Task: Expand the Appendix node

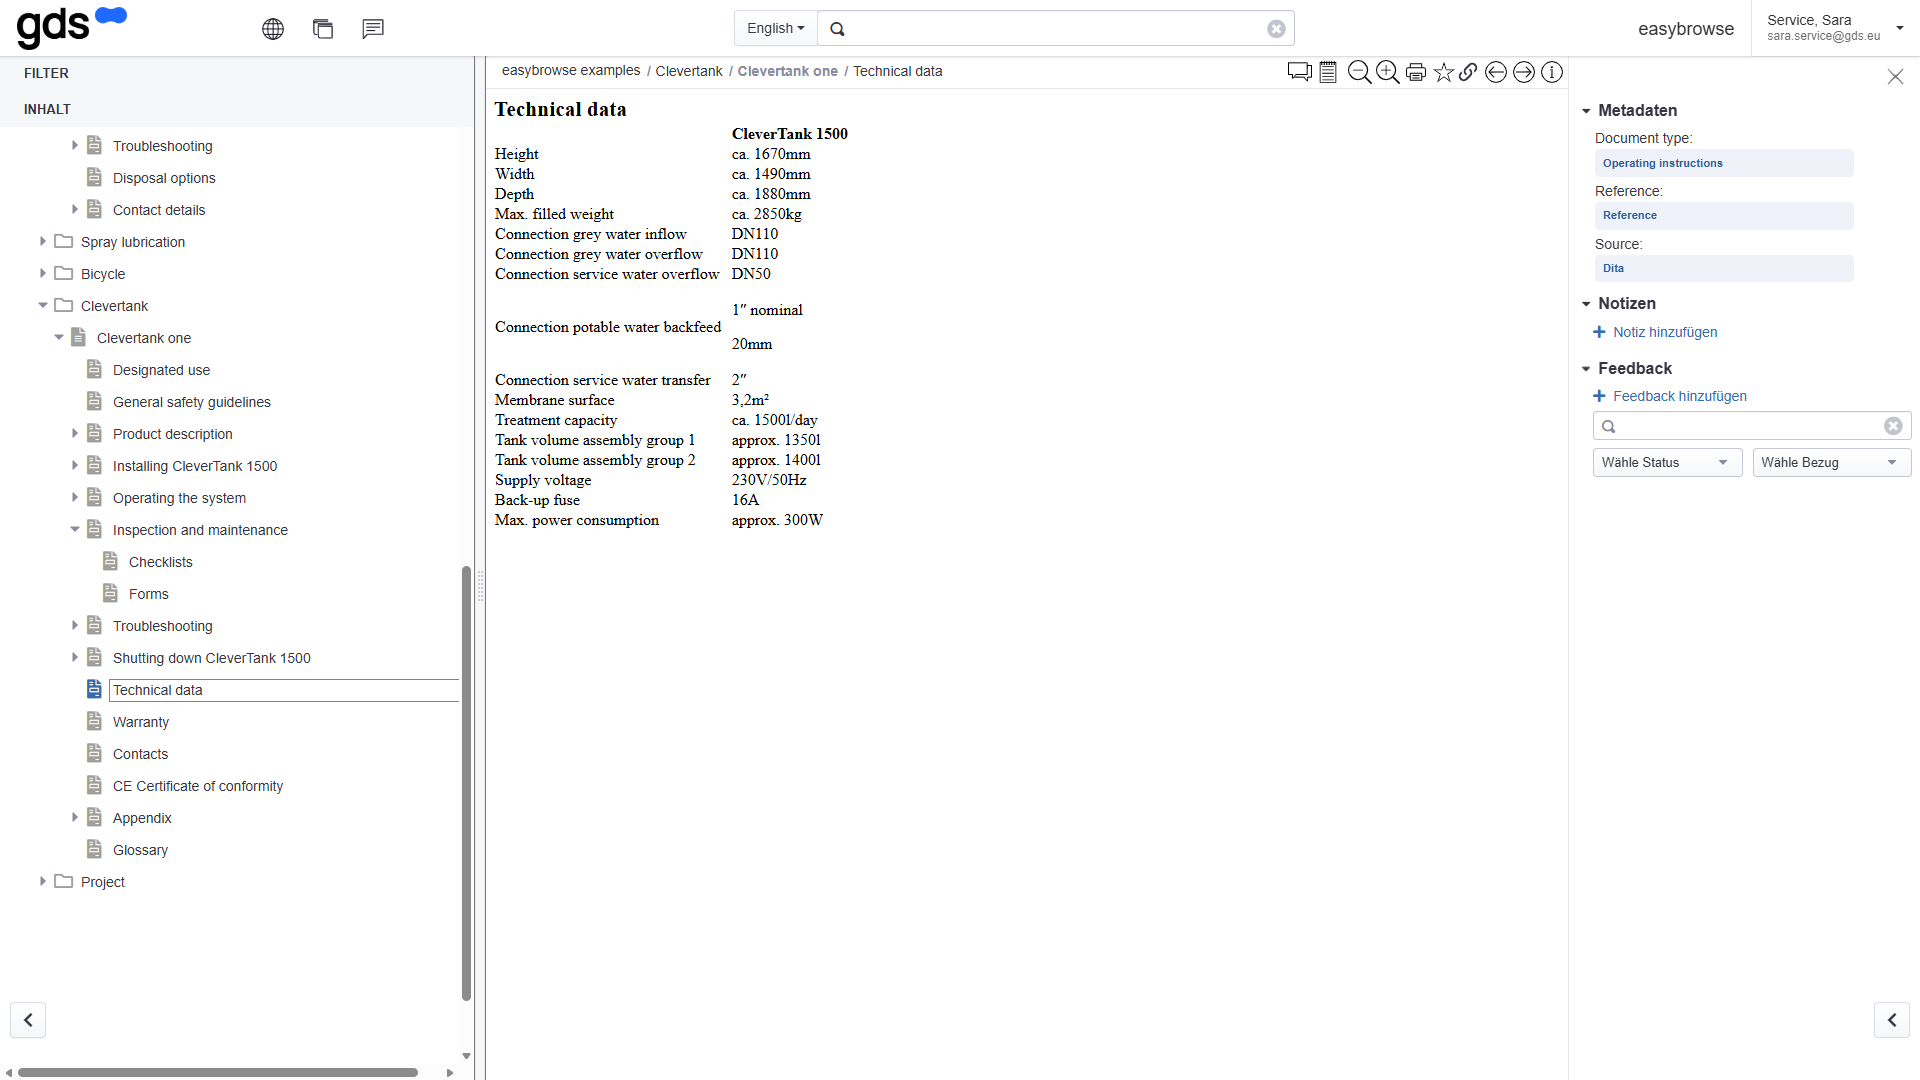Action: [x=74, y=817]
